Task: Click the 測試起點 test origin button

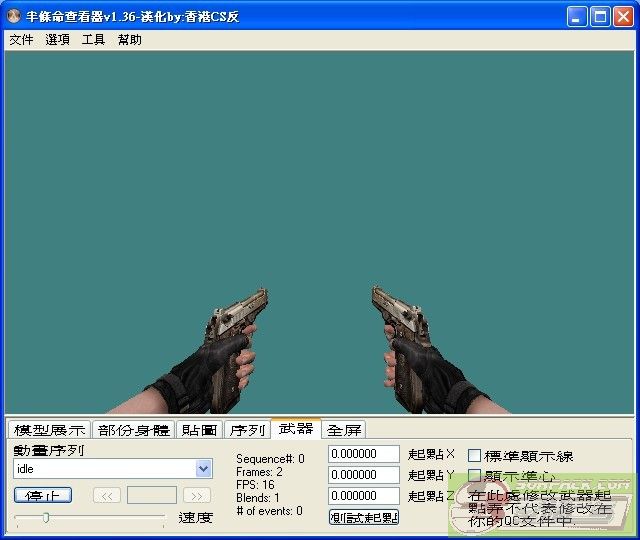Action: (x=364, y=517)
